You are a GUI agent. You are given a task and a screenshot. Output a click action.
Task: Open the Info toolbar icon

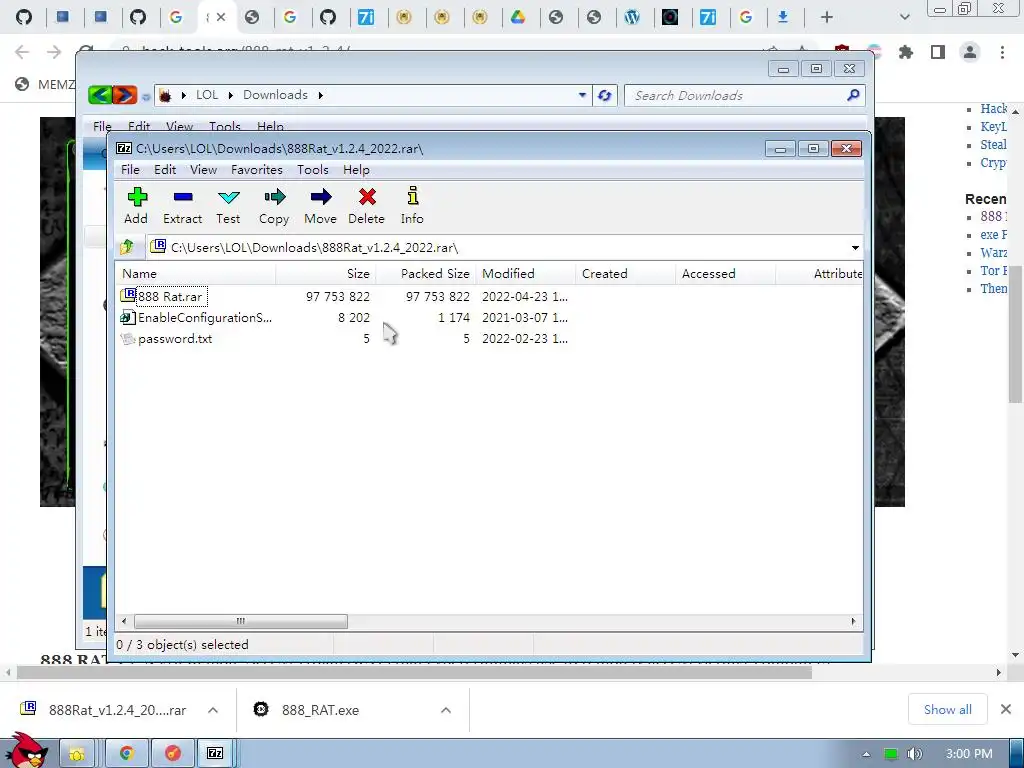(x=412, y=206)
